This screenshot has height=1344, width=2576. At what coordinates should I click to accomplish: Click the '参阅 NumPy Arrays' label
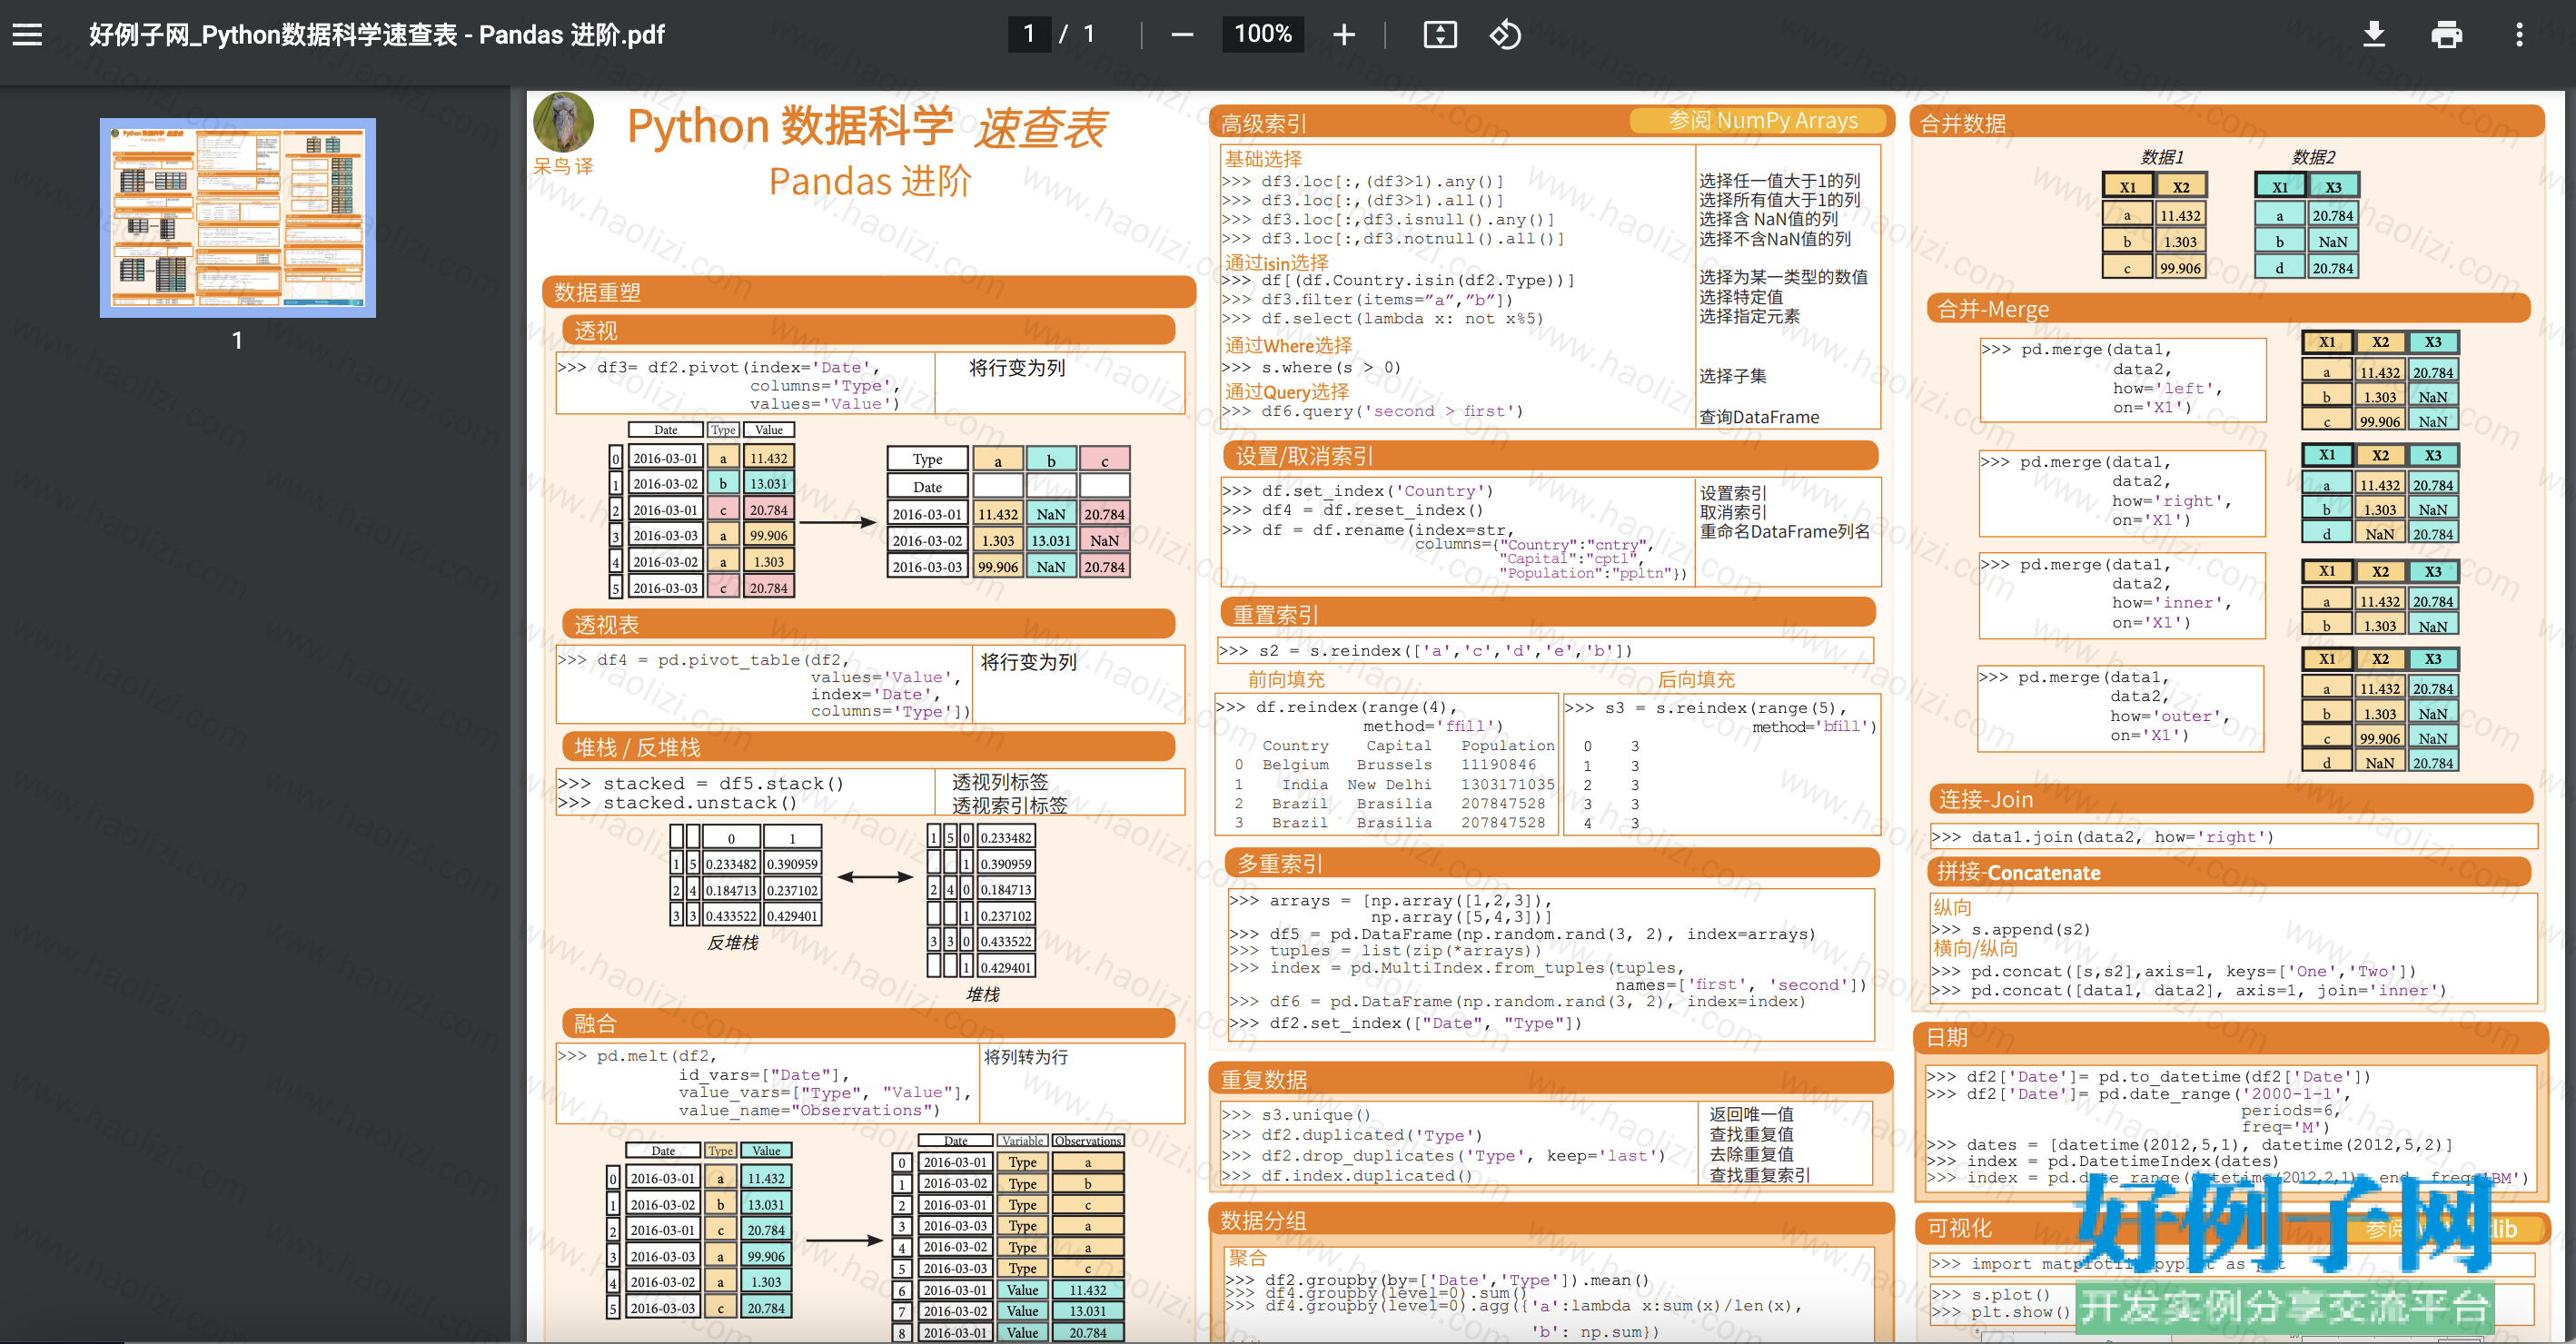click(x=1763, y=121)
